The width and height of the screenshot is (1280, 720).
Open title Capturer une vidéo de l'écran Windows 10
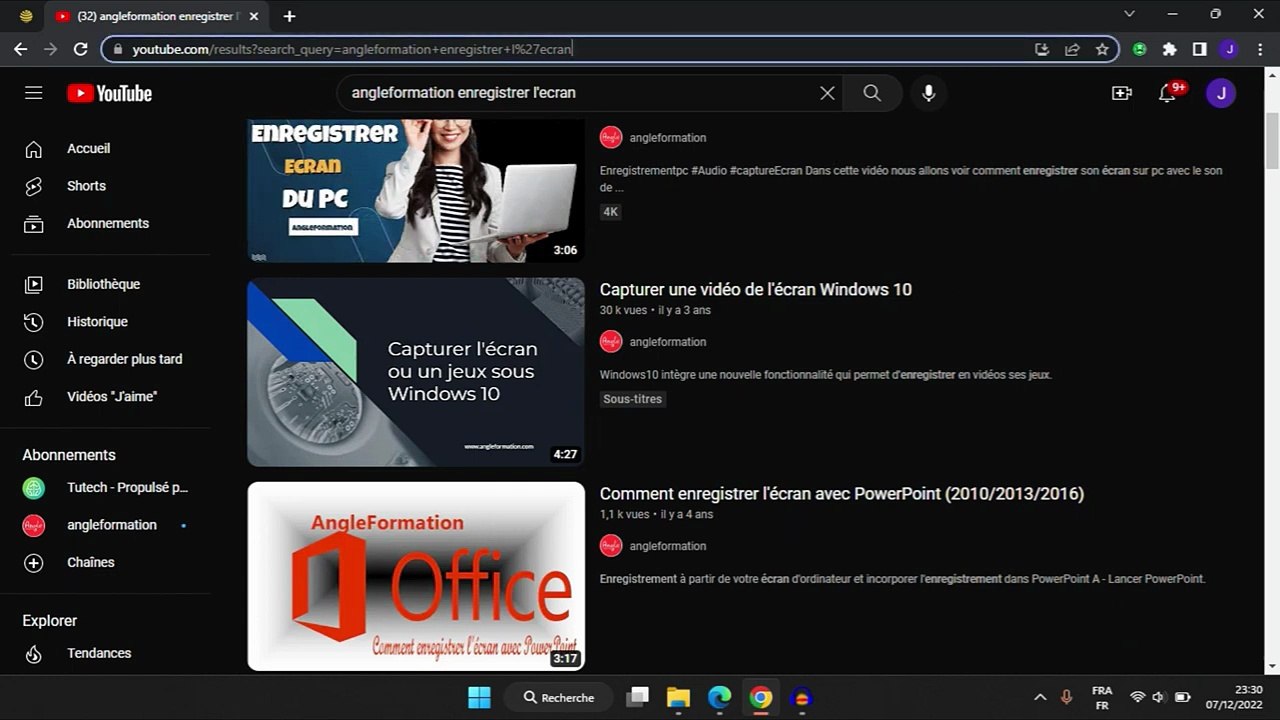click(x=756, y=289)
